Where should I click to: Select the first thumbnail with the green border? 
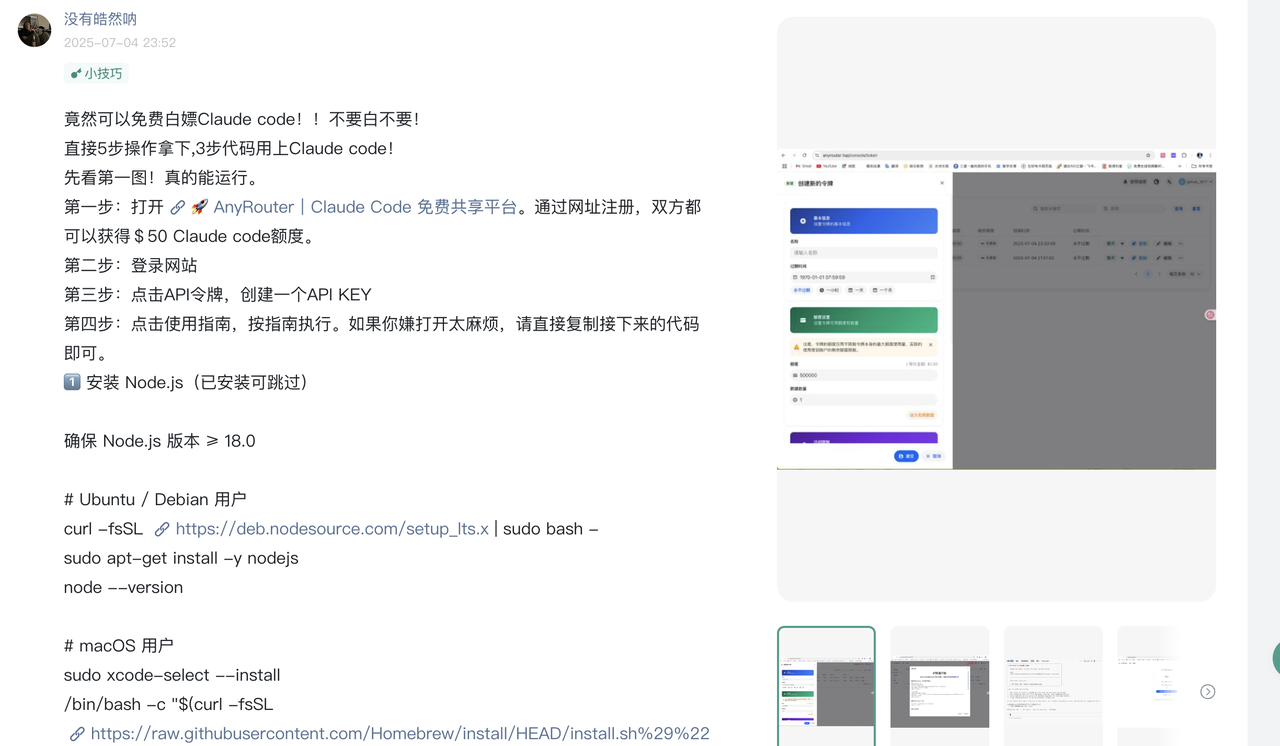[x=826, y=686]
